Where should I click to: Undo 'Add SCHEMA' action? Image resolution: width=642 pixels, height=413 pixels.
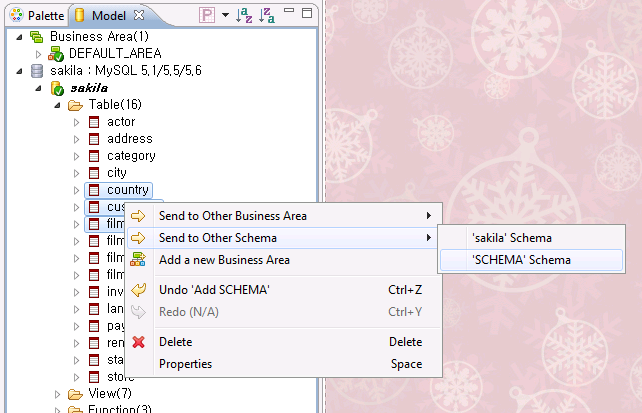pos(284,290)
